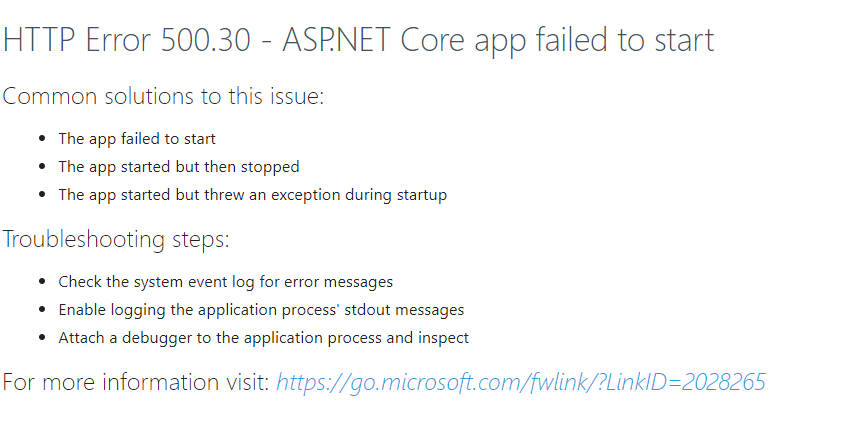This screenshot has width=858, height=443.
Task: Click the 'Attach a debugger' troubleshooting step
Action: (263, 338)
